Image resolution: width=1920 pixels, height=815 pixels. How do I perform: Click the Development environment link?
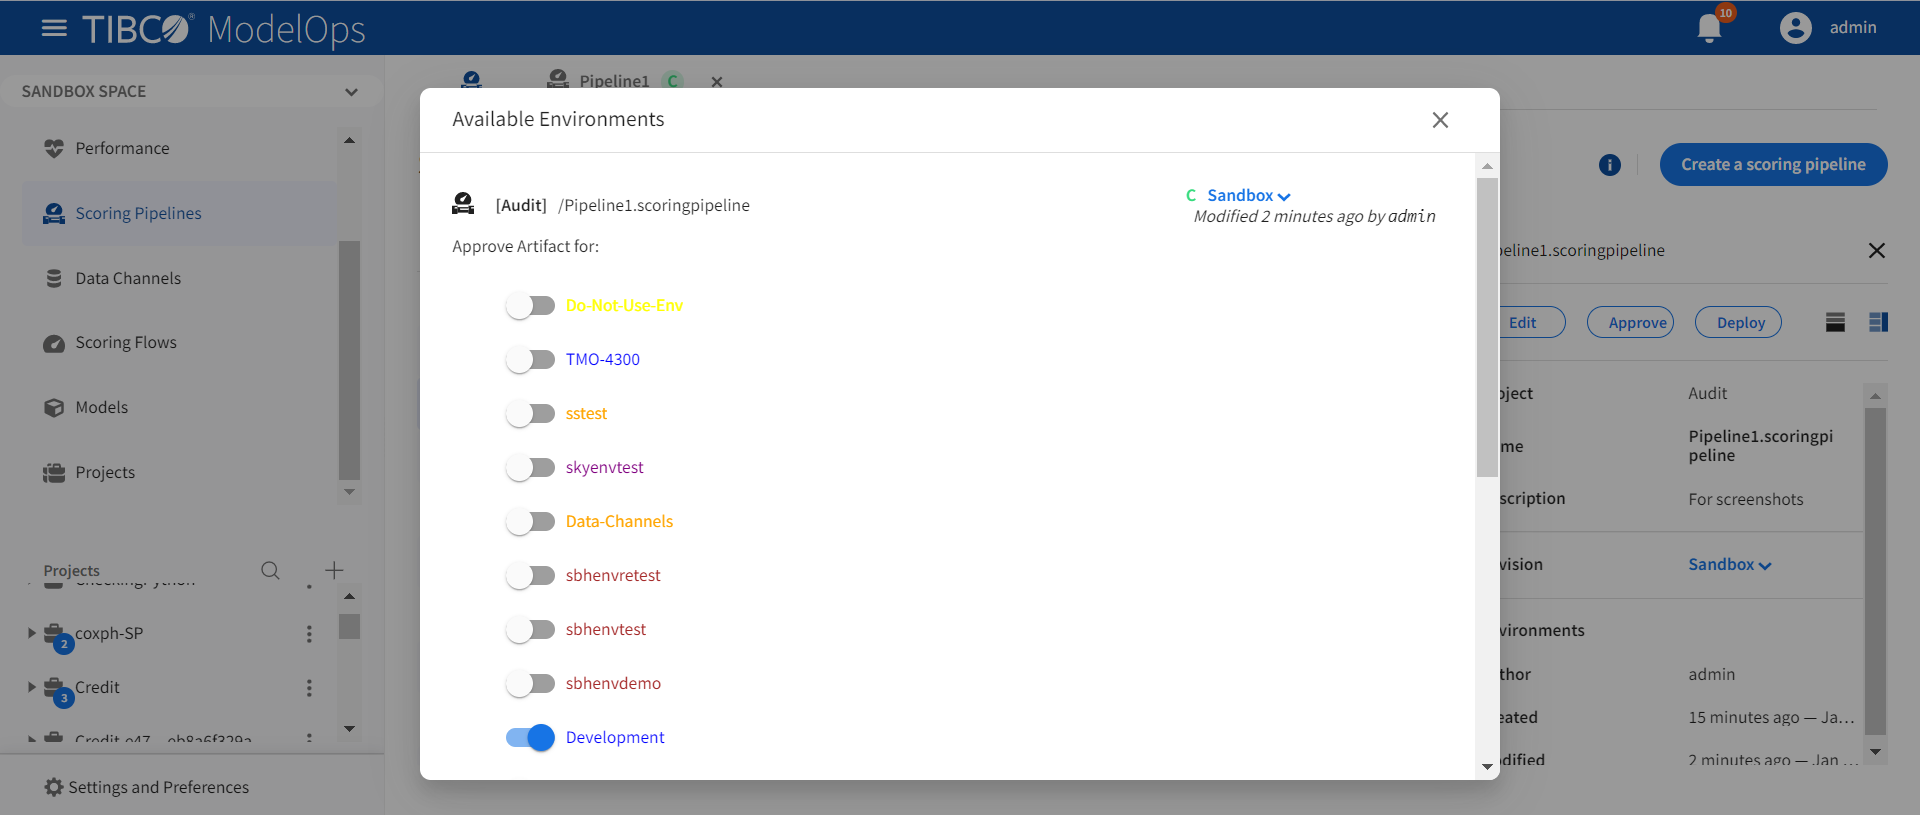point(615,738)
